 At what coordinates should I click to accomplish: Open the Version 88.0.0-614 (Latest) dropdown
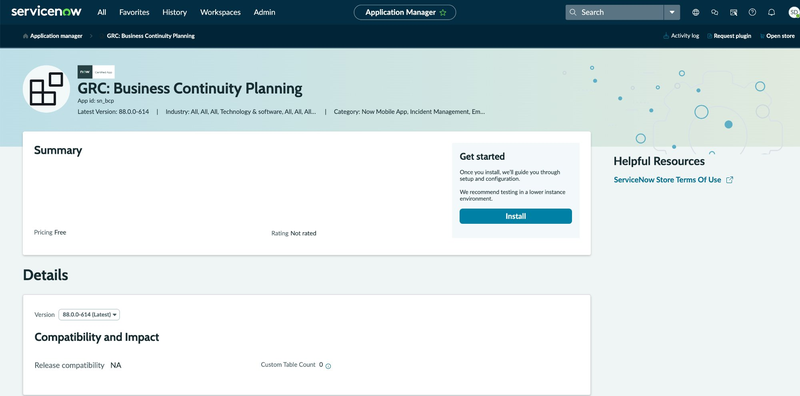coord(89,315)
